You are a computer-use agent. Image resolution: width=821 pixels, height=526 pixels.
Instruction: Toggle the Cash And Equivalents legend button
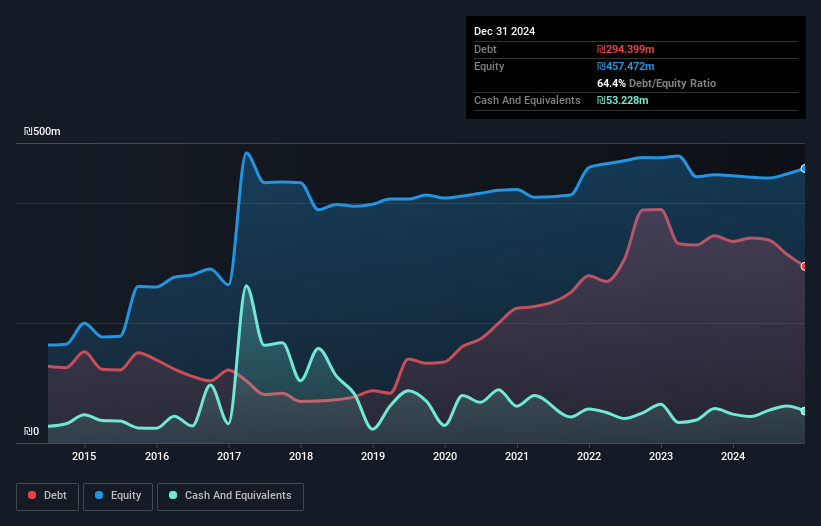tap(230, 496)
